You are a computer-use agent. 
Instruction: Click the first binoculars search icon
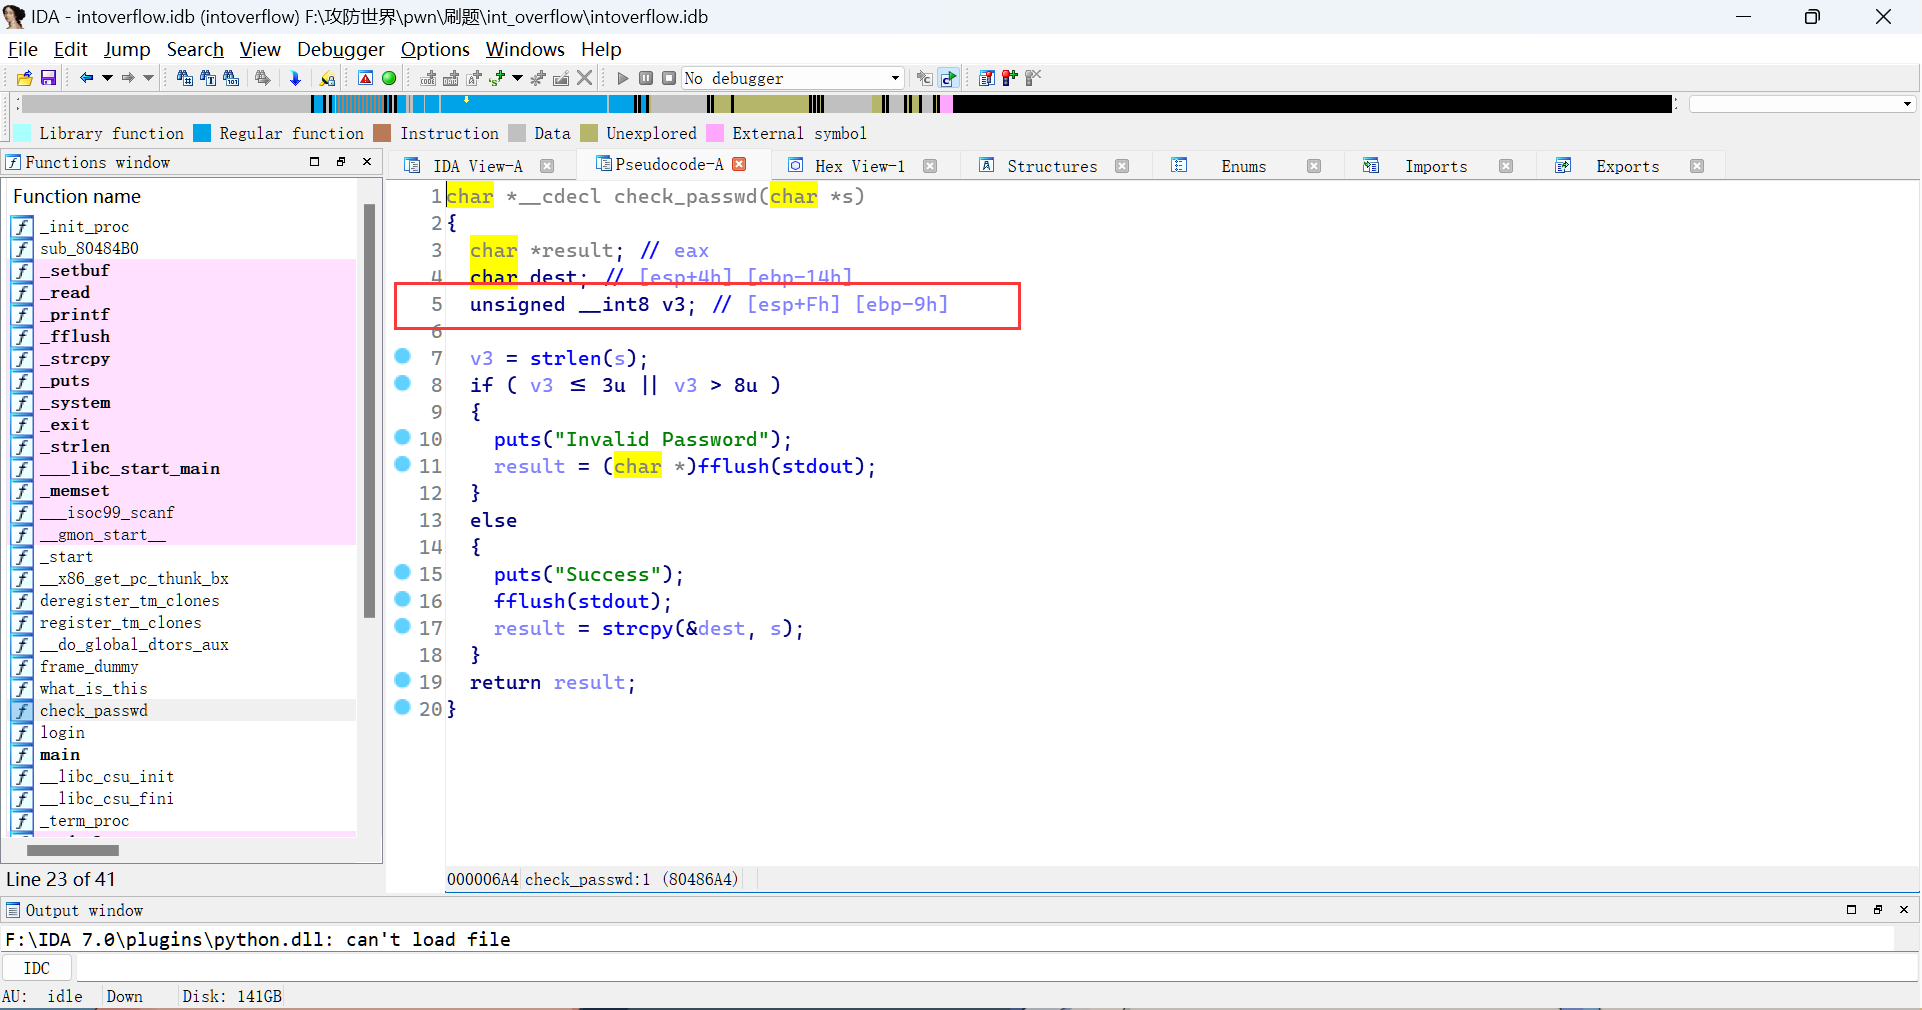(x=185, y=78)
